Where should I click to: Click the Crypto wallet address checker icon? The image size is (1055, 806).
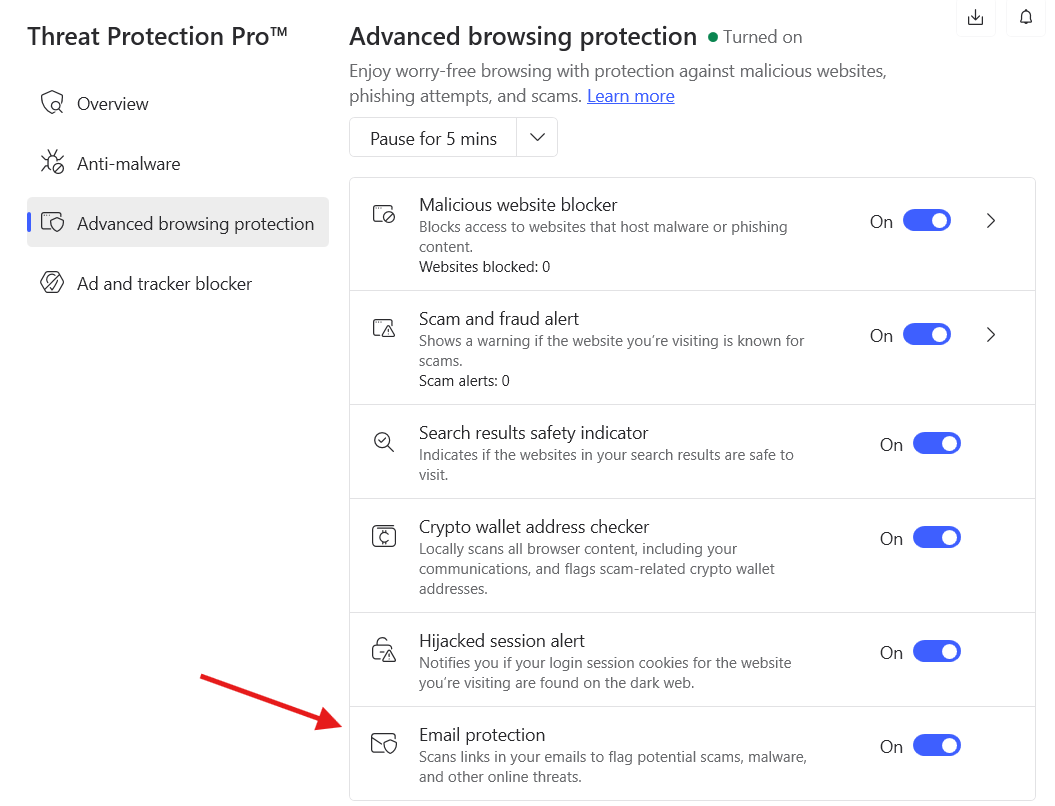(384, 536)
